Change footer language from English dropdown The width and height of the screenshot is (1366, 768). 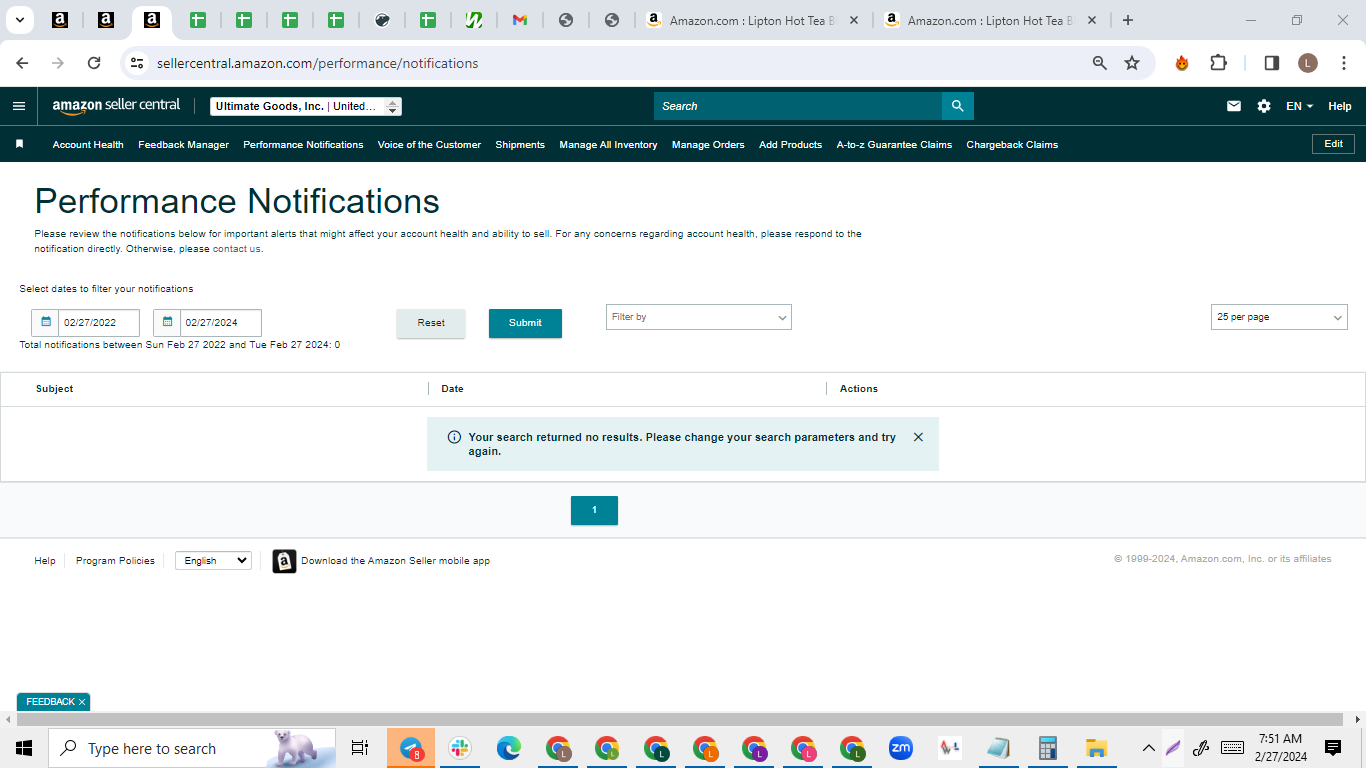(x=213, y=561)
